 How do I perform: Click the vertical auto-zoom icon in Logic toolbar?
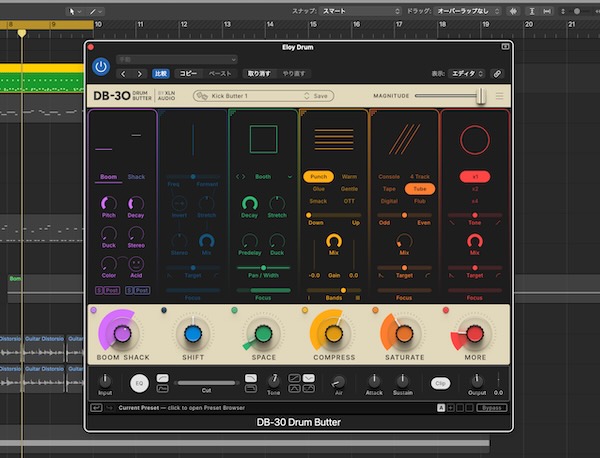tap(532, 11)
